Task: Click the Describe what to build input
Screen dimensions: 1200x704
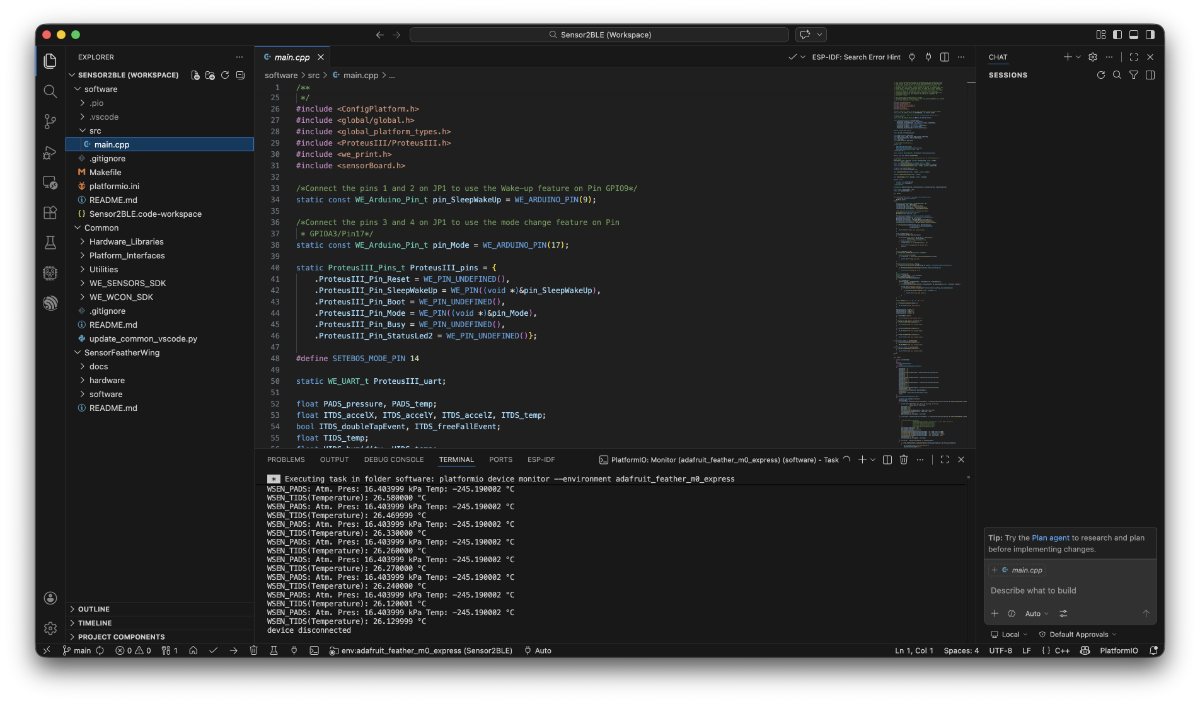Action: (1070, 590)
